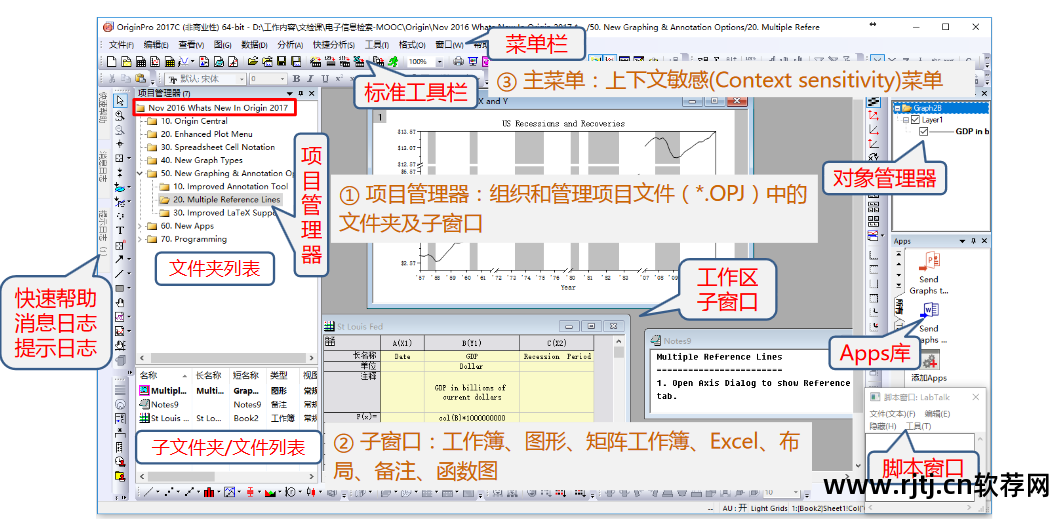
Task: Open the Apps panel dropdown arrow
Action: [x=962, y=241]
